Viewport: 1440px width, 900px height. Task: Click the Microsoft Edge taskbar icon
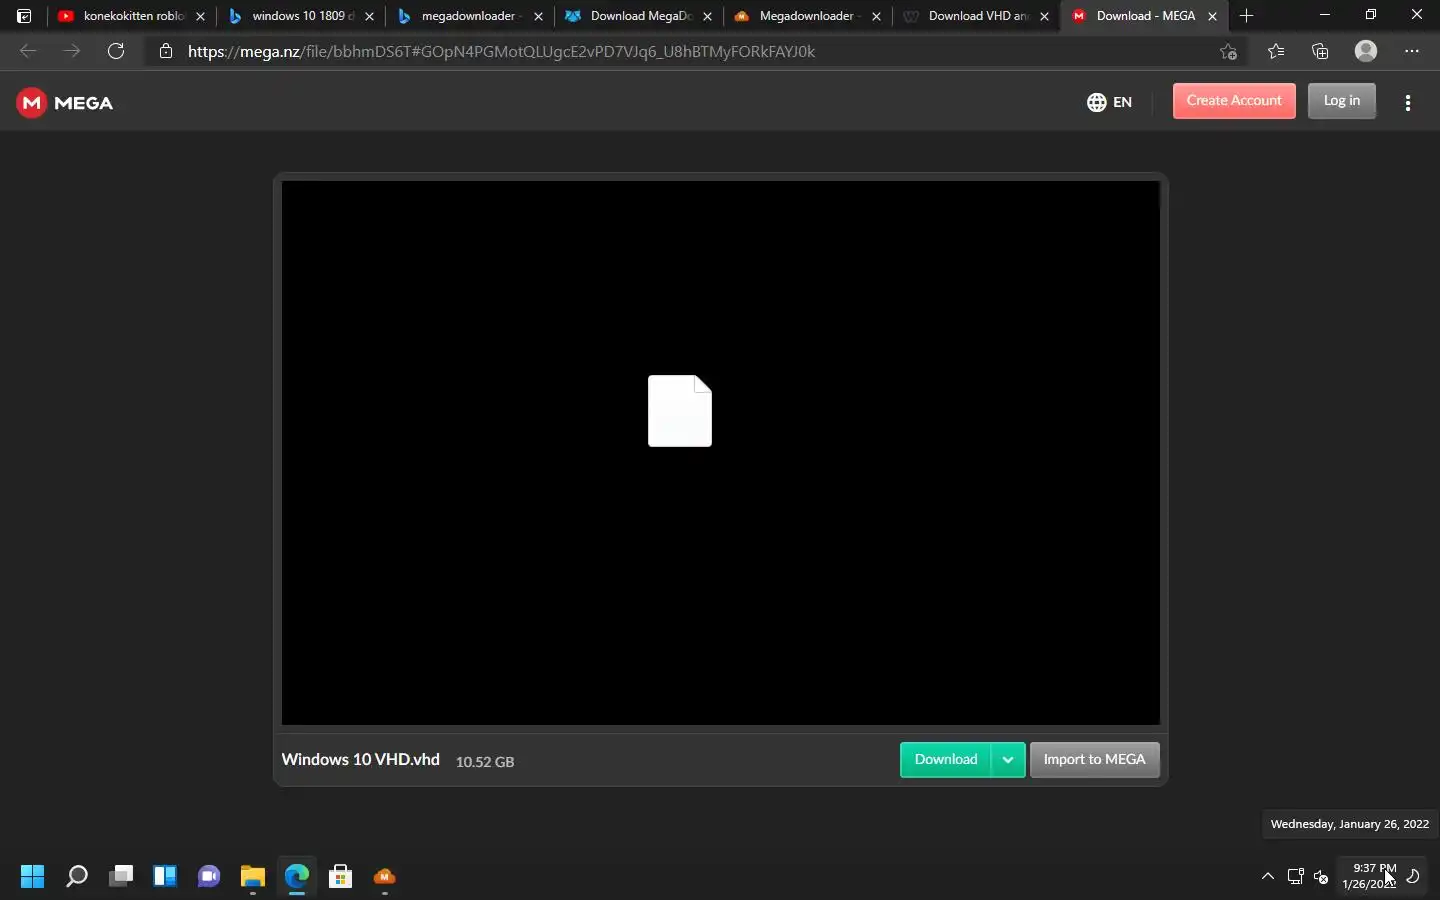[297, 877]
